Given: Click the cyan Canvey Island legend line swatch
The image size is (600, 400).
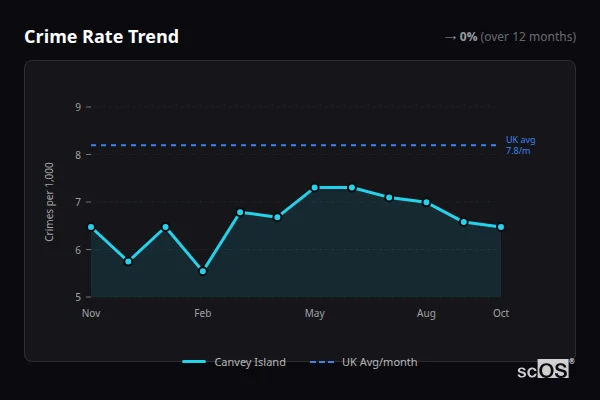Looking at the screenshot, I should (x=194, y=362).
